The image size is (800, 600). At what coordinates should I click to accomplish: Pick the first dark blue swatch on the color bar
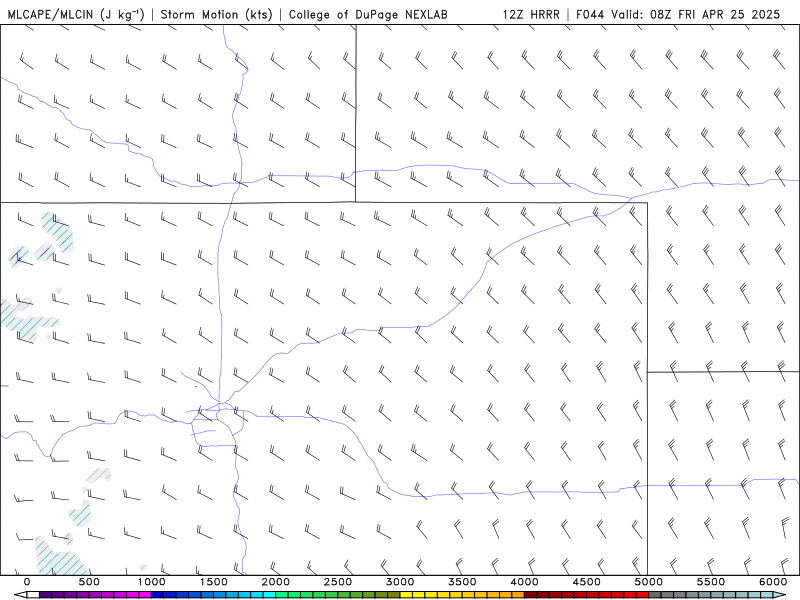157,594
